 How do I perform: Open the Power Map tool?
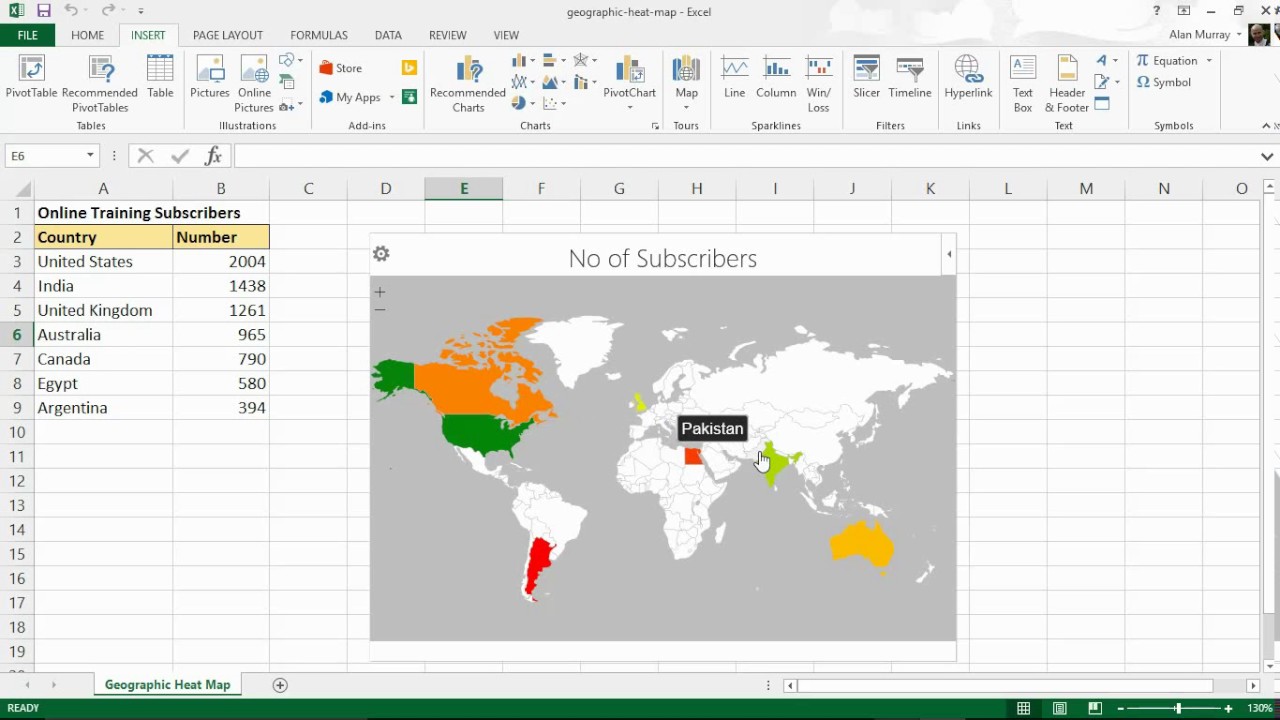(686, 78)
